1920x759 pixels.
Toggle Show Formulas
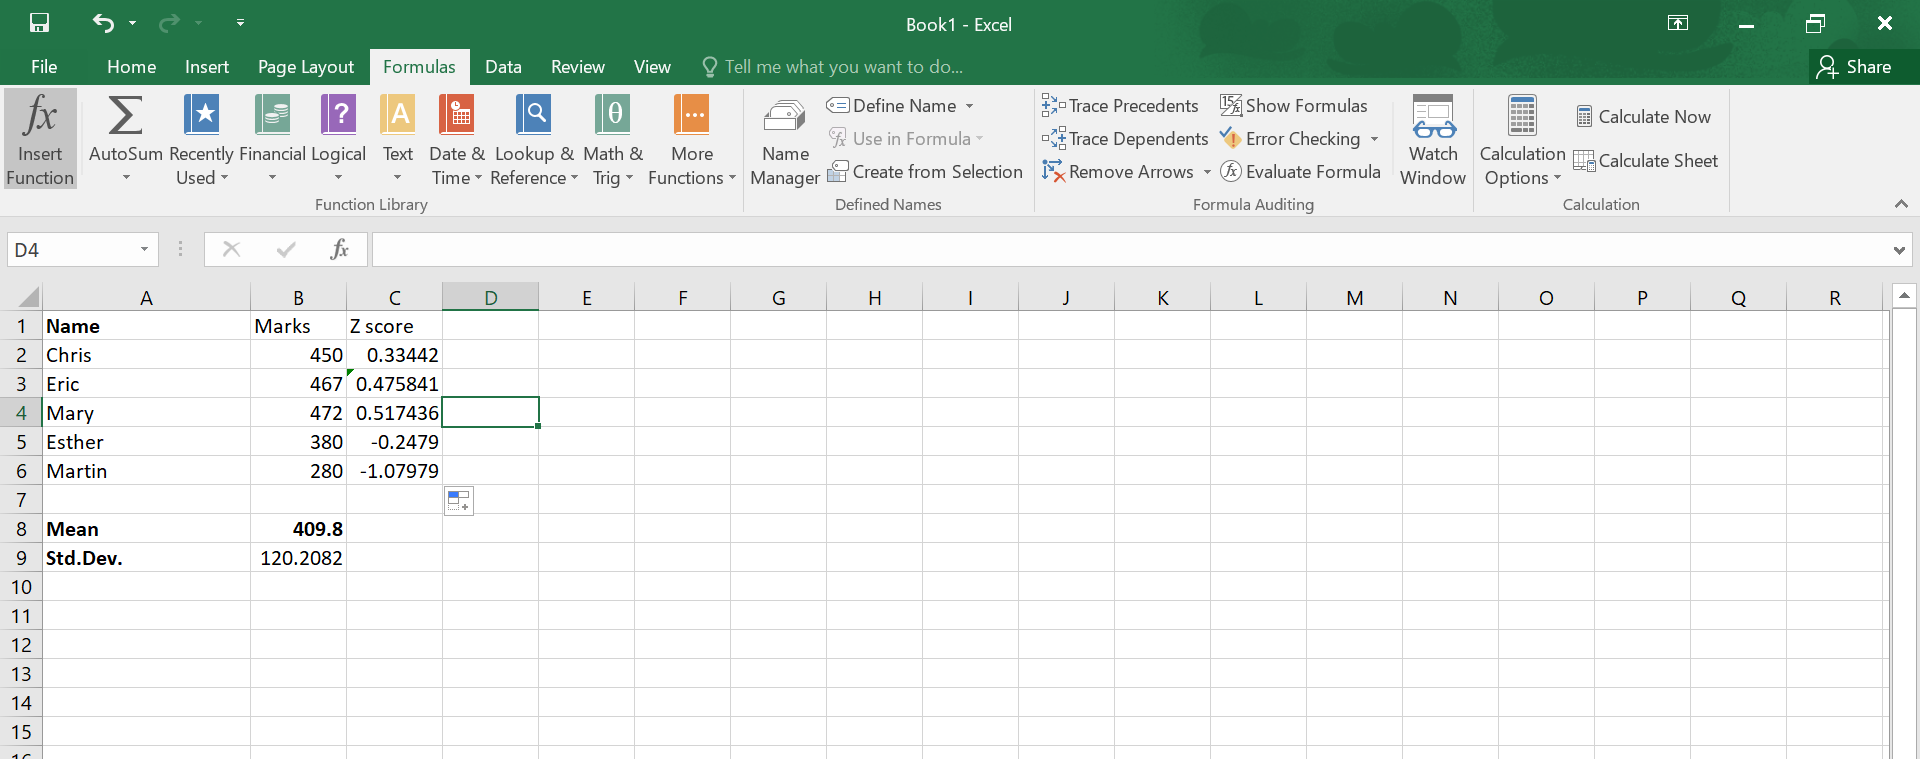tap(1294, 105)
